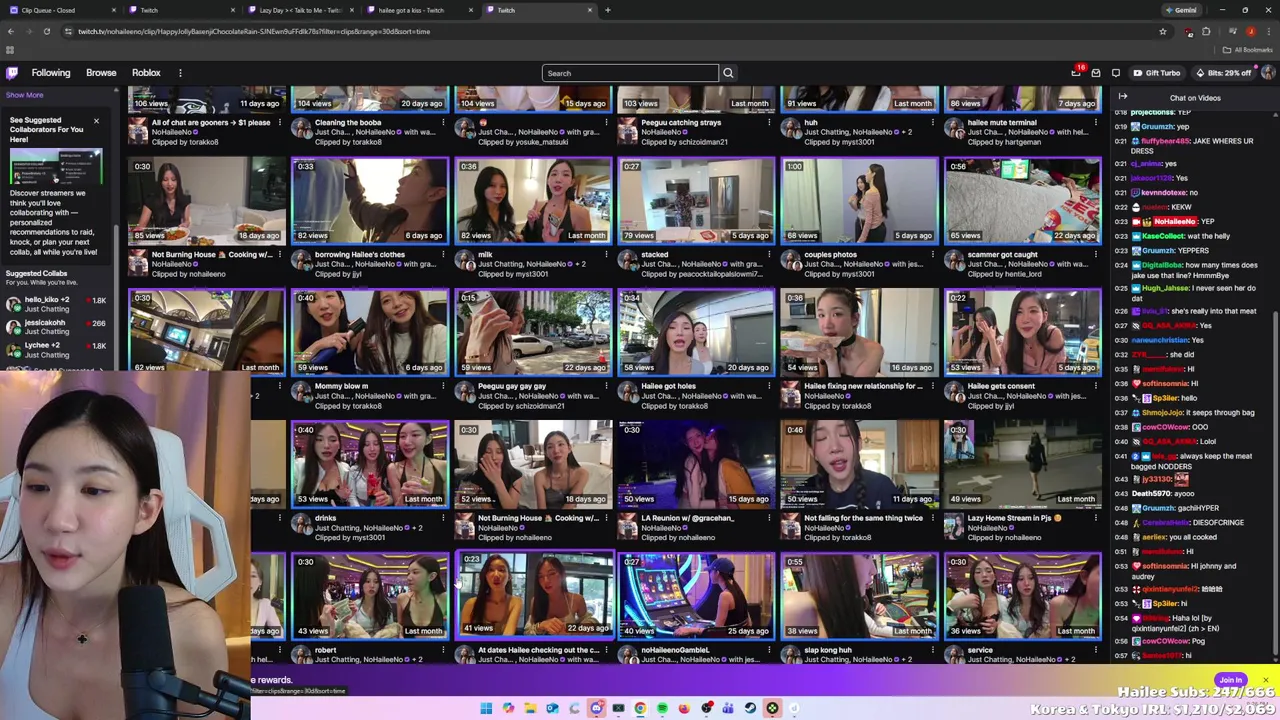Open Microsoft Teams from taskbar
The height and width of the screenshot is (720, 1280).
728,709
